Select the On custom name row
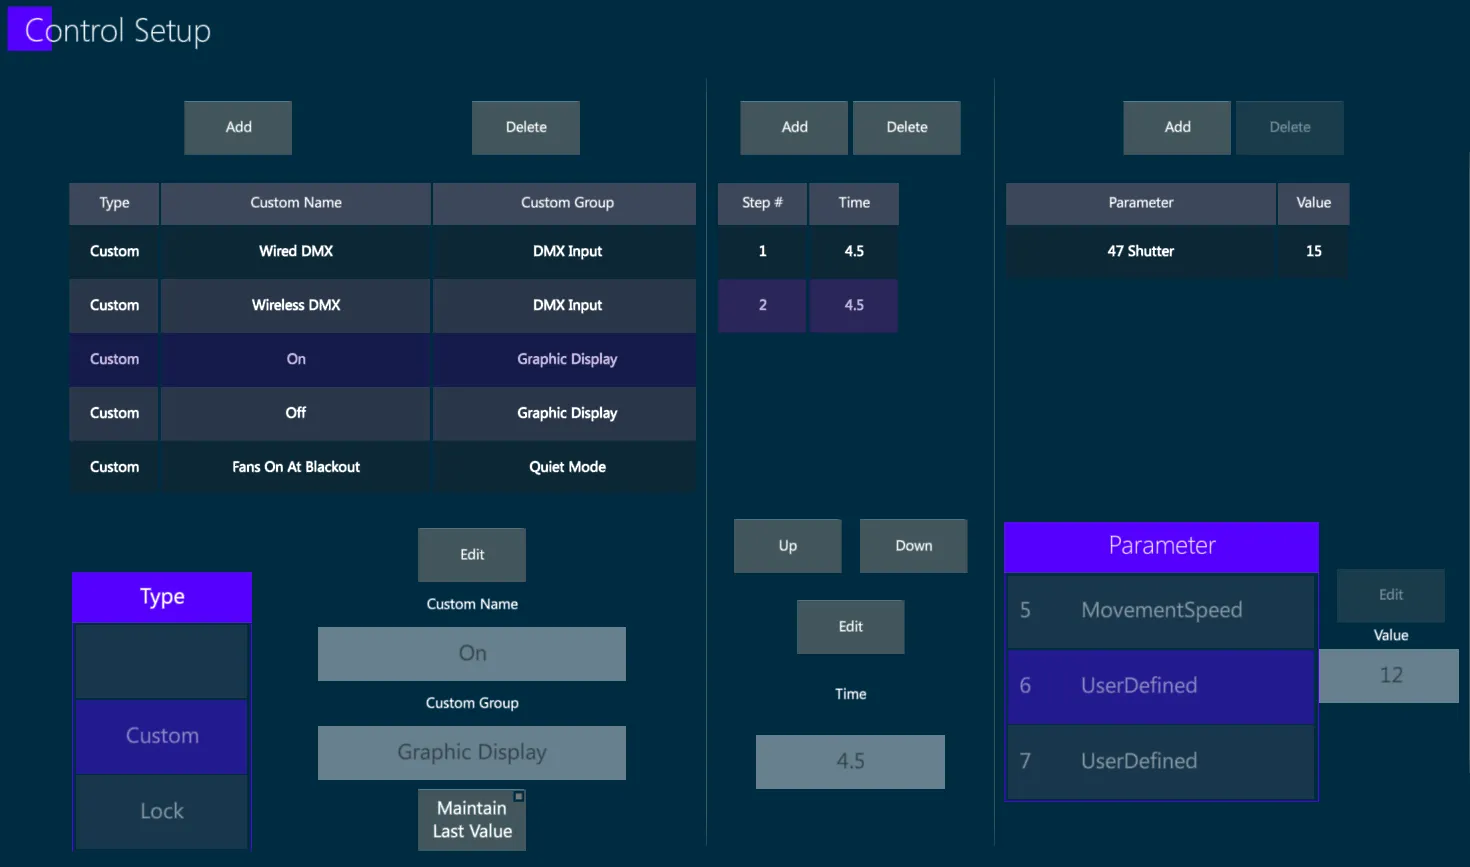The width and height of the screenshot is (1470, 867). 382,359
